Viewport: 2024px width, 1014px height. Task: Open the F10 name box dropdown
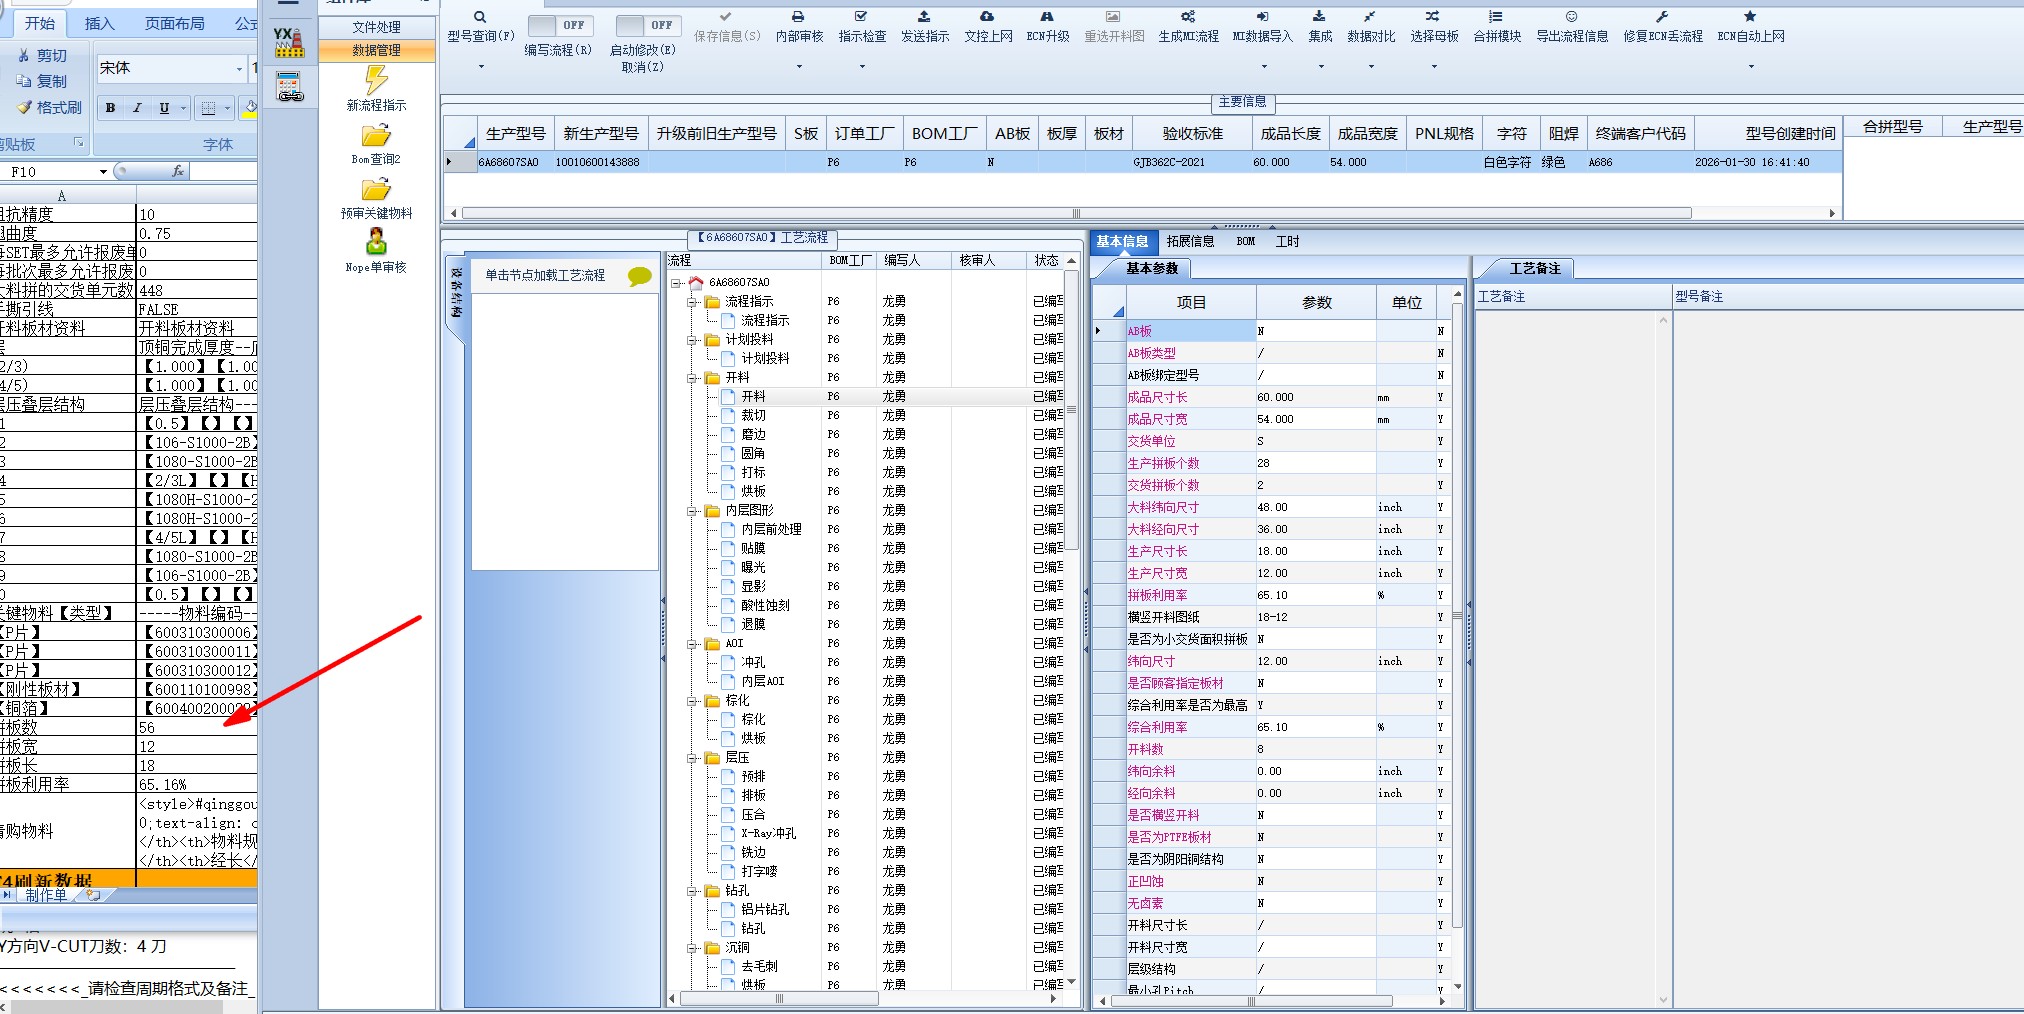click(103, 172)
